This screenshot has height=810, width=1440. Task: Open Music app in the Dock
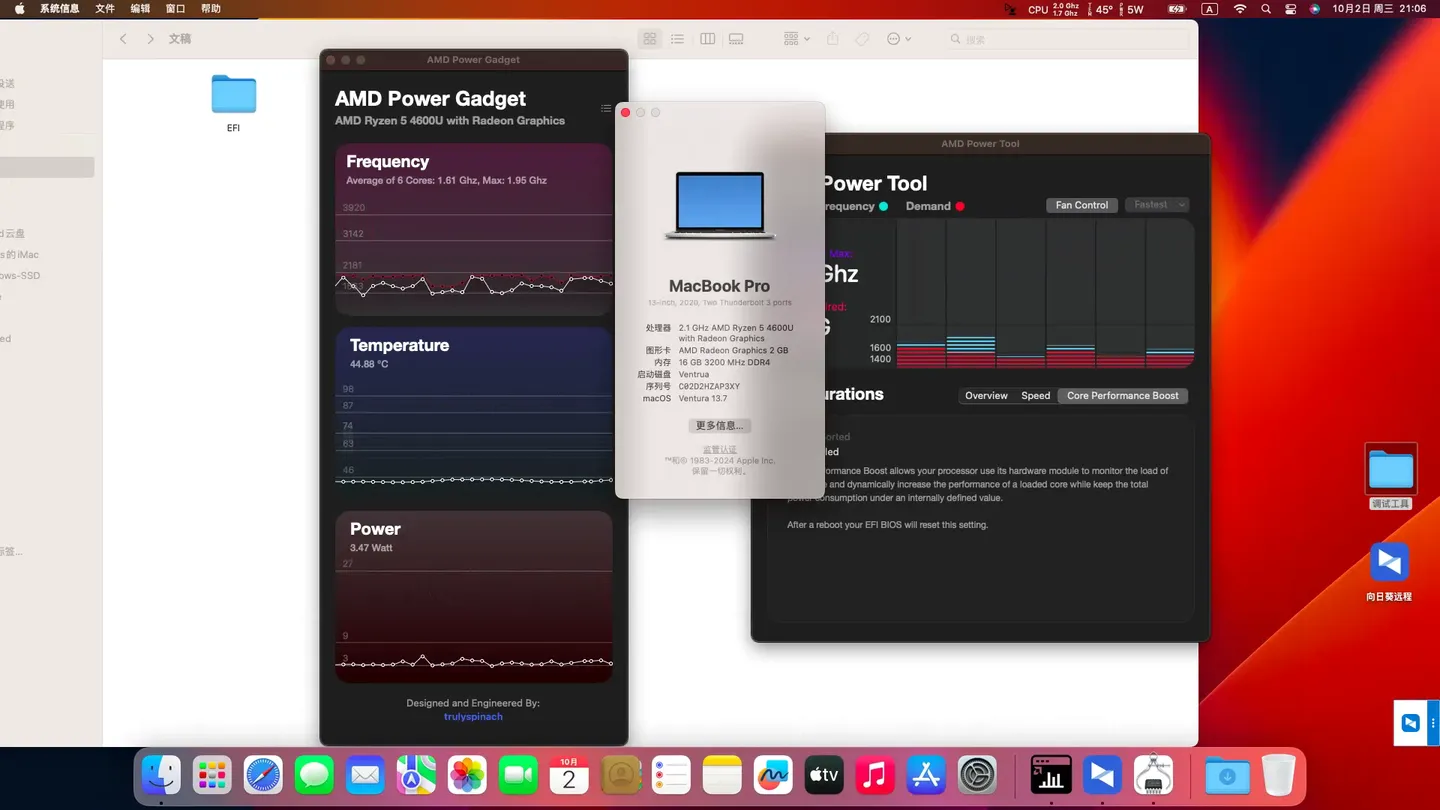[875, 775]
